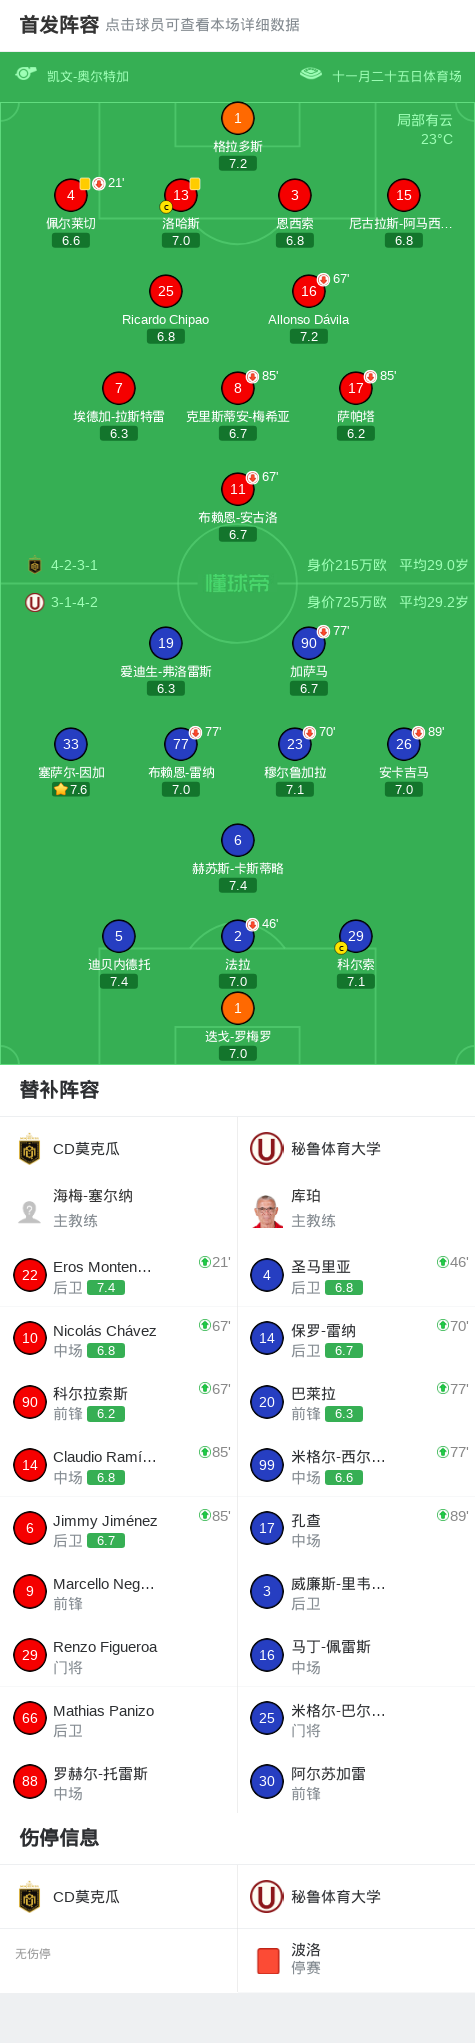
Task: Click the referee whistle icon
Action: coord(26,74)
